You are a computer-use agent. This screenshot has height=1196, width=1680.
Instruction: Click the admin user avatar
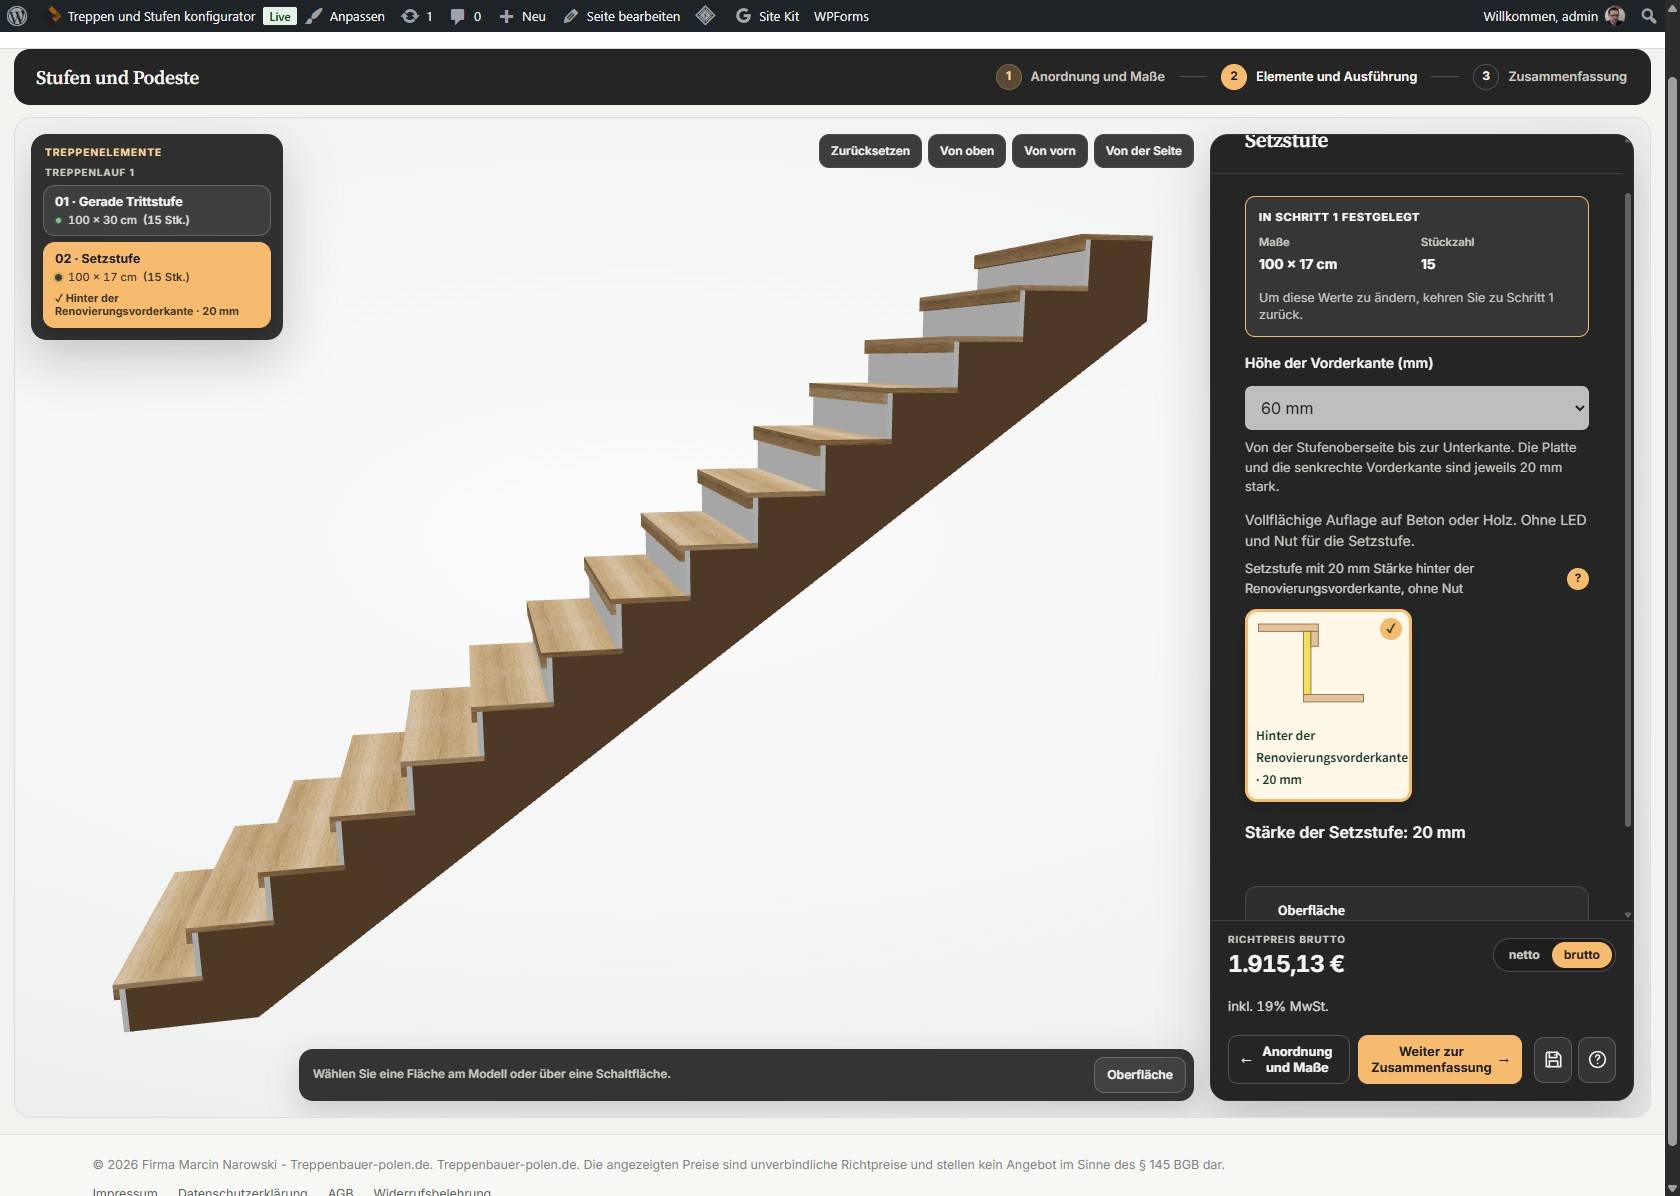pyautogui.click(x=1614, y=16)
